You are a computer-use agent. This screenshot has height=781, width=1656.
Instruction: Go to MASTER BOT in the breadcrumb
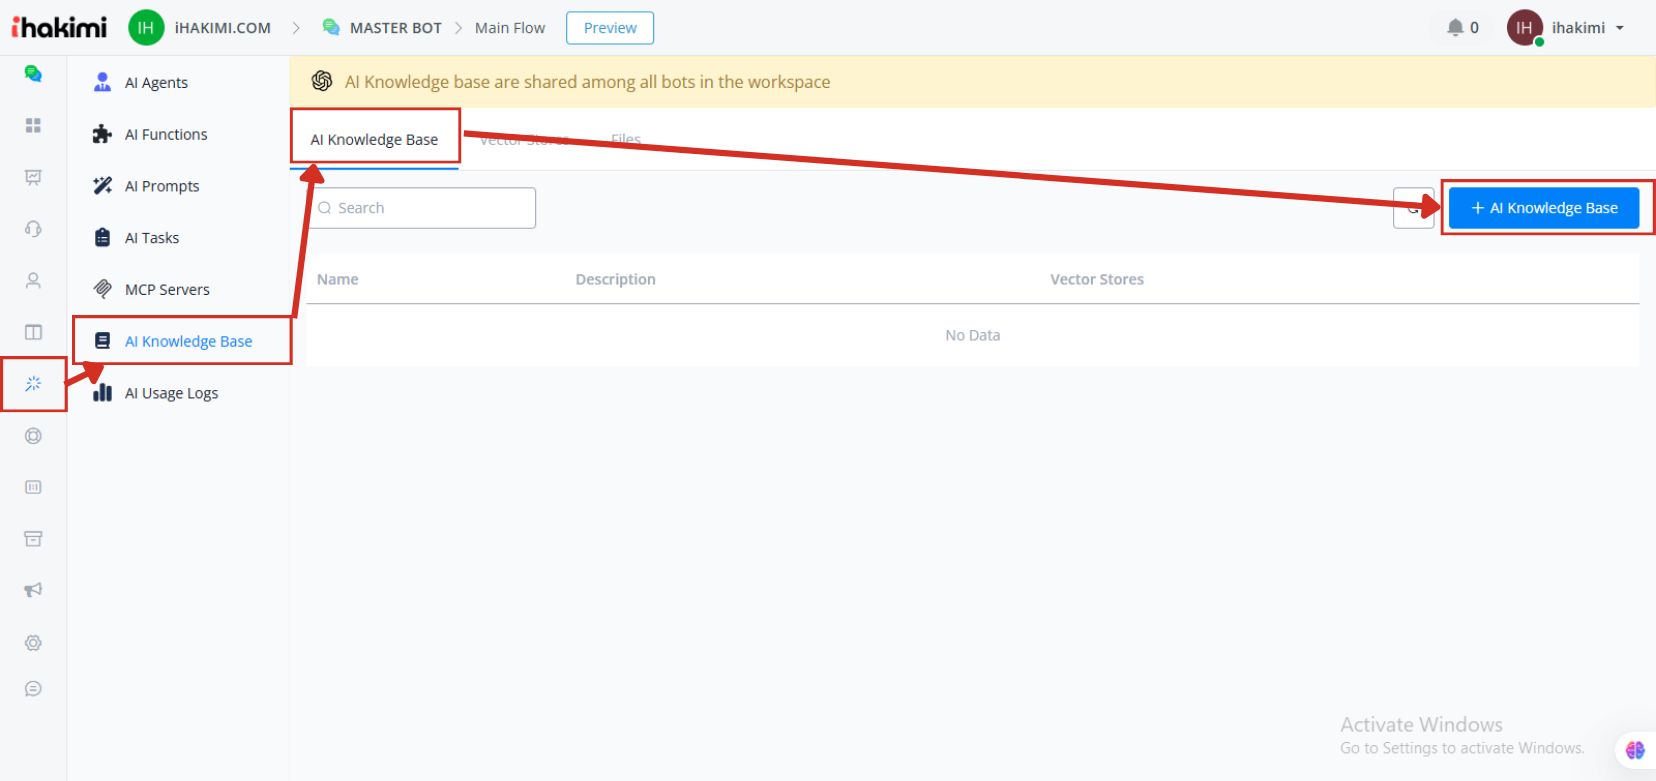395,28
